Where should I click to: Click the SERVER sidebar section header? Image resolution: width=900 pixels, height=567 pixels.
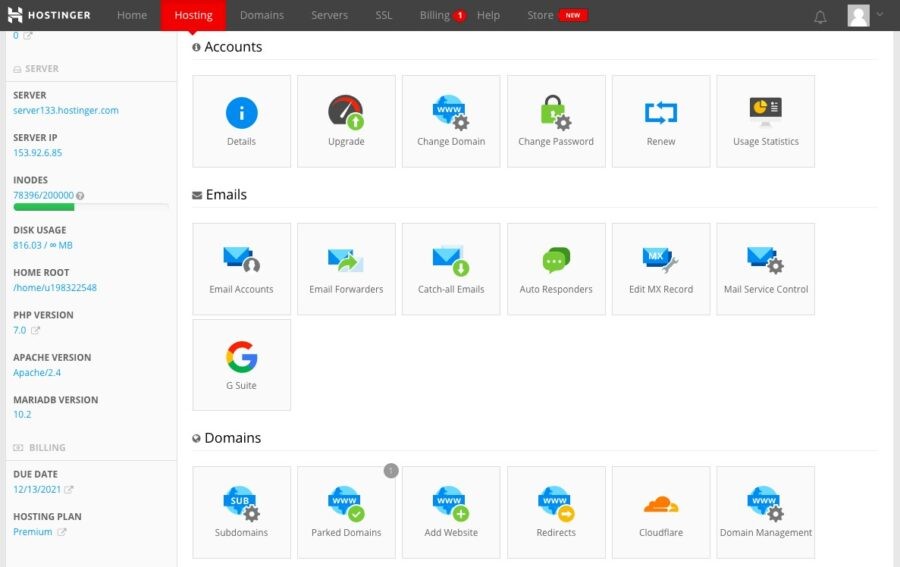point(36,69)
